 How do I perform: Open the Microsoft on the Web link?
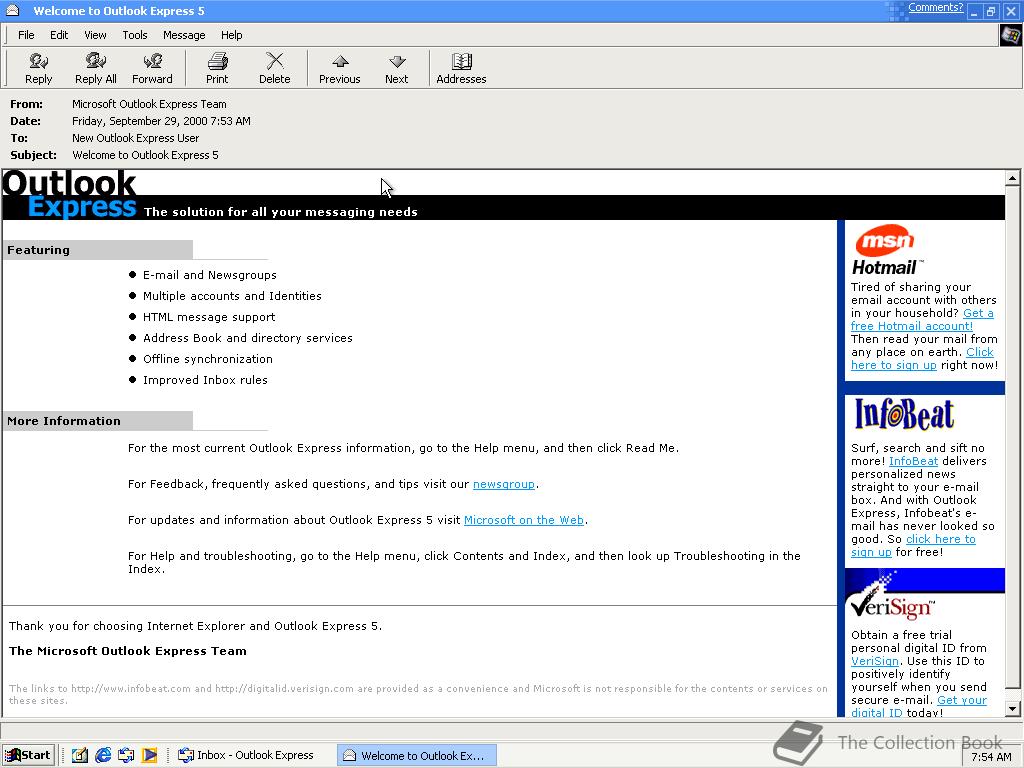tap(524, 520)
